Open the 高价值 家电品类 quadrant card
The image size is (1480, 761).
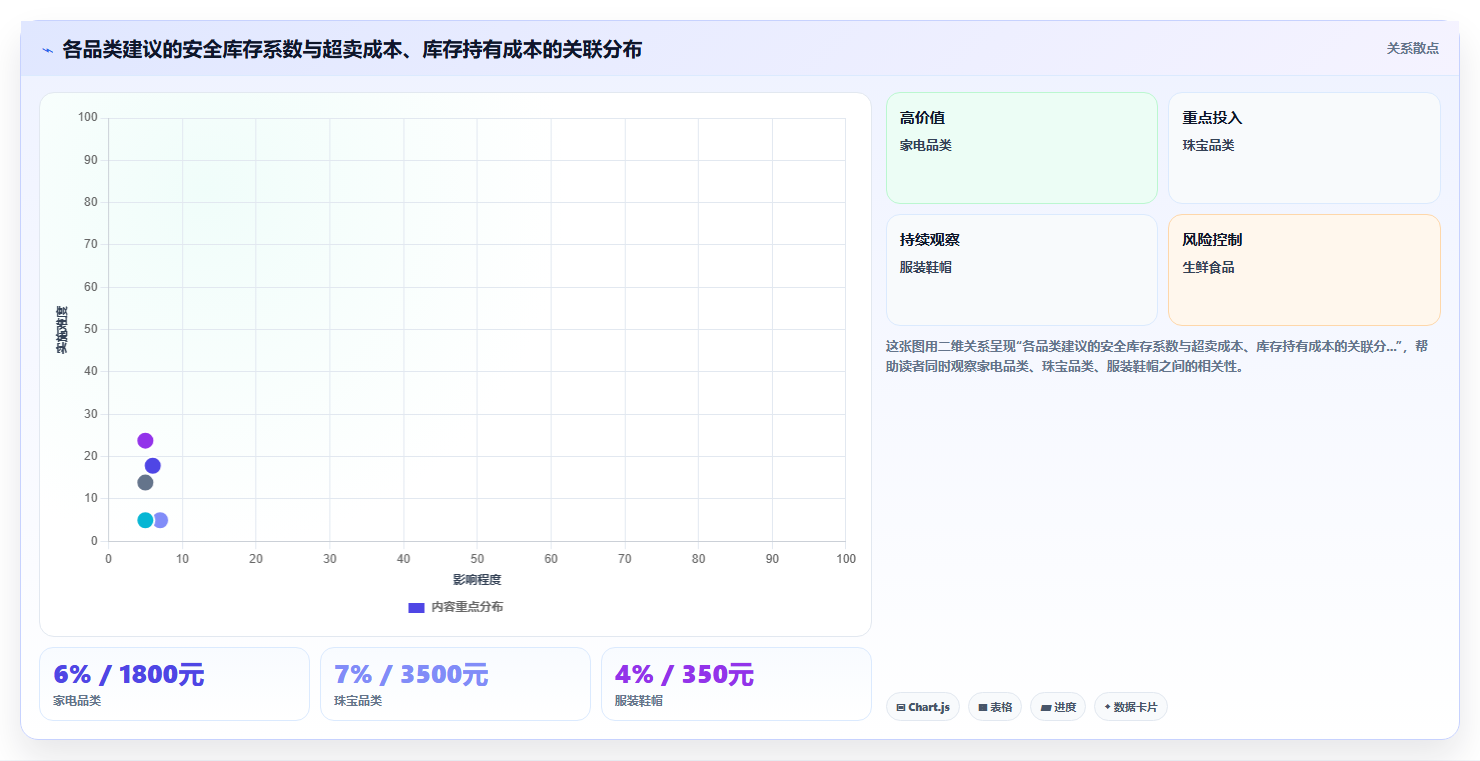[x=1021, y=148]
